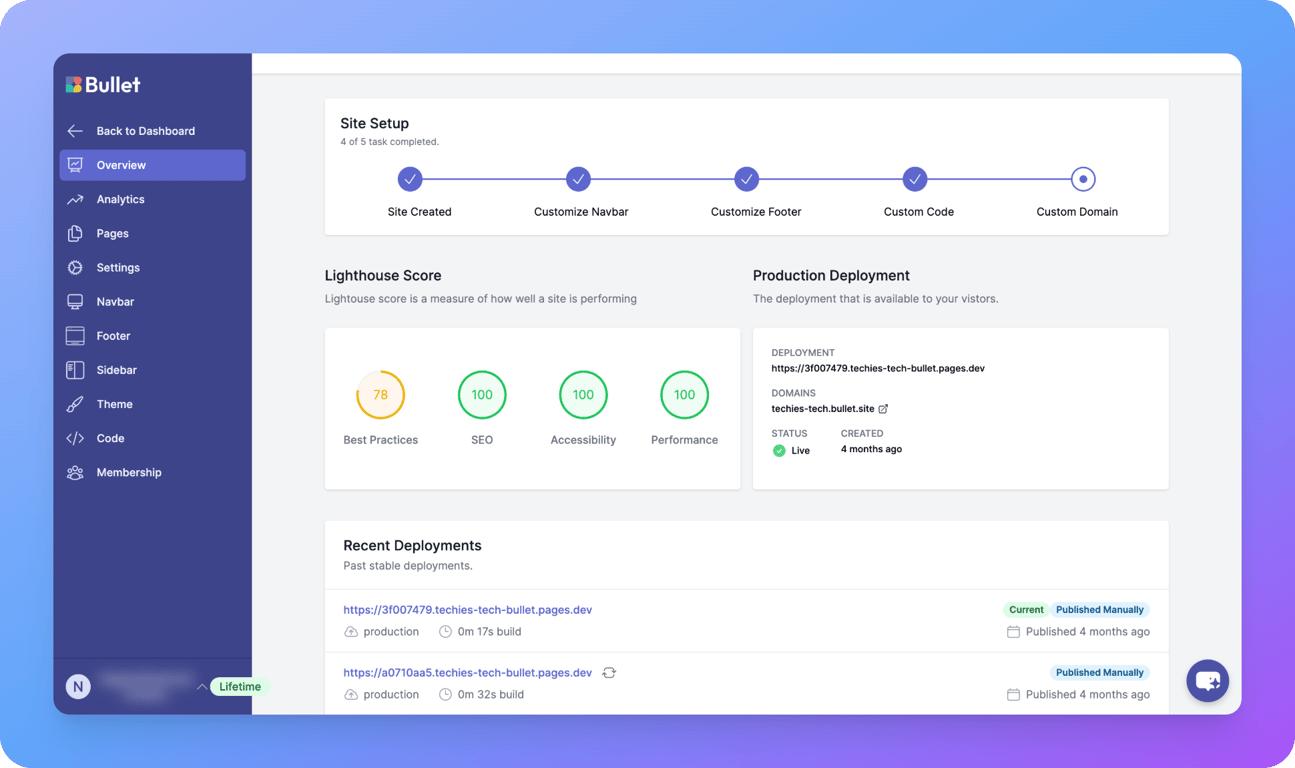1295x768 pixels.
Task: Open the external link icon beside techies-tech.bullet.site
Action: pyautogui.click(x=883, y=409)
